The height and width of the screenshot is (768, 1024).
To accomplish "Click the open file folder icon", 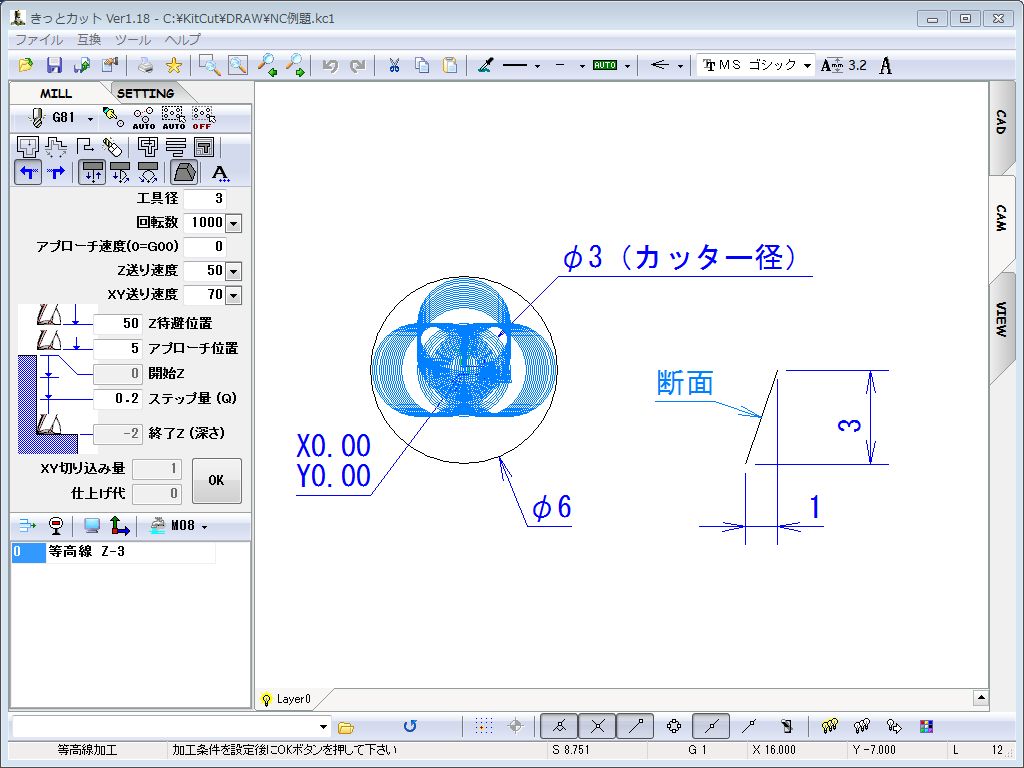I will click(x=25, y=65).
